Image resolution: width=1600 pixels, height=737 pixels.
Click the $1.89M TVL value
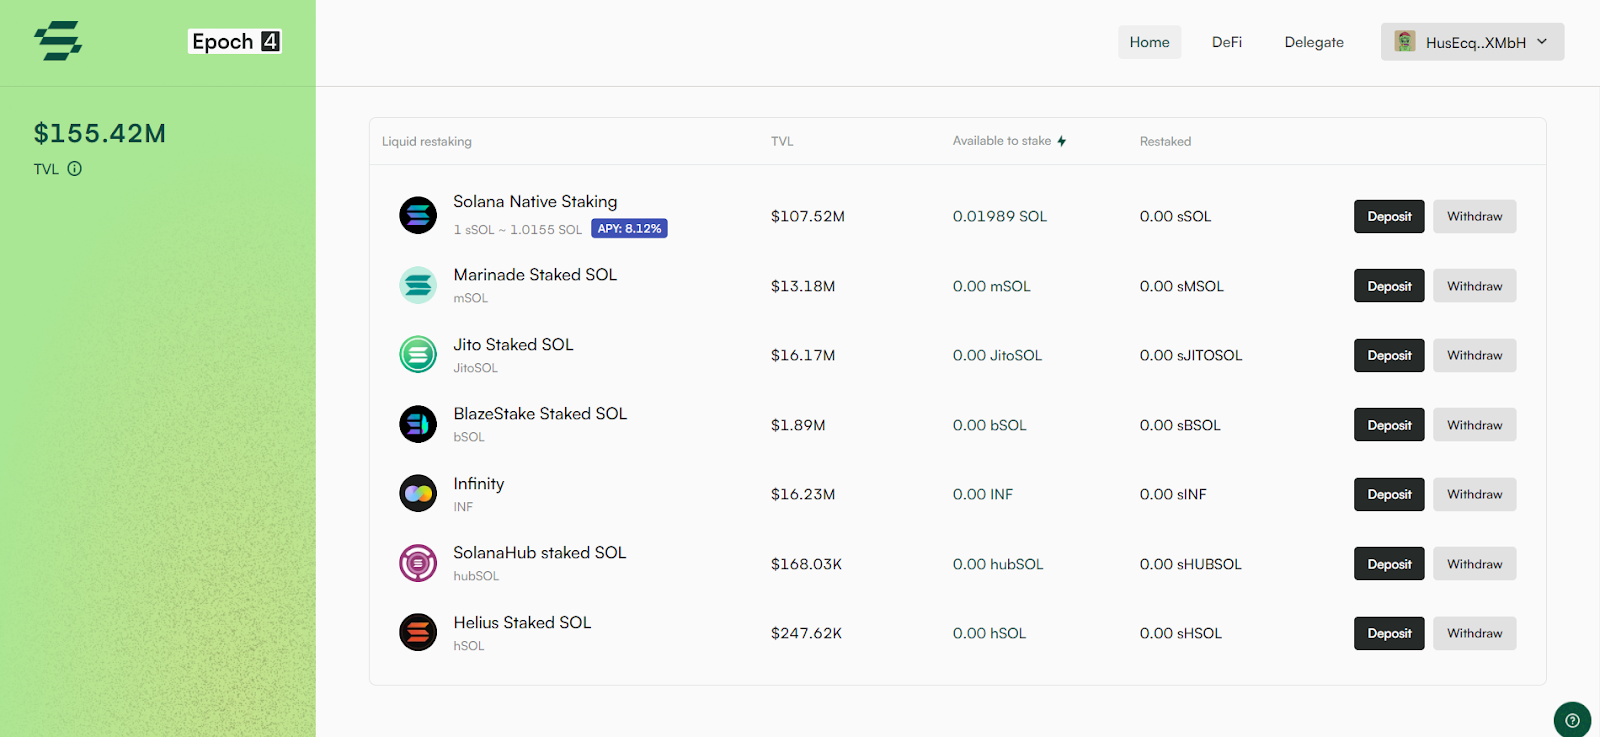(798, 425)
